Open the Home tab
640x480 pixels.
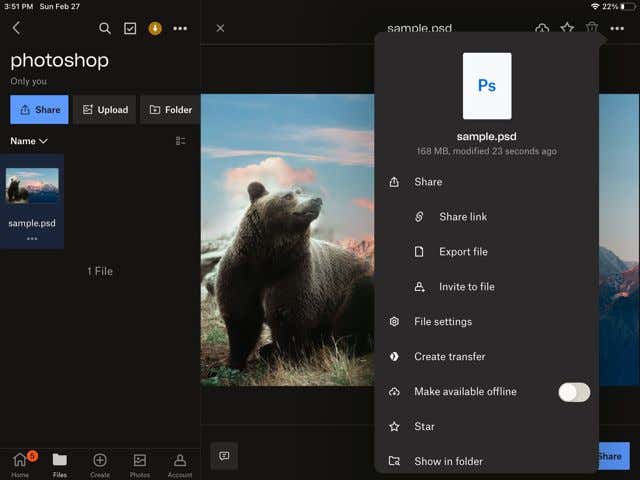pos(20,463)
